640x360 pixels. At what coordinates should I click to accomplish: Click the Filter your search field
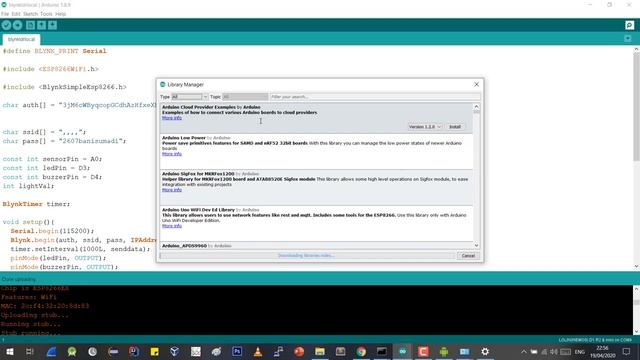375,97
